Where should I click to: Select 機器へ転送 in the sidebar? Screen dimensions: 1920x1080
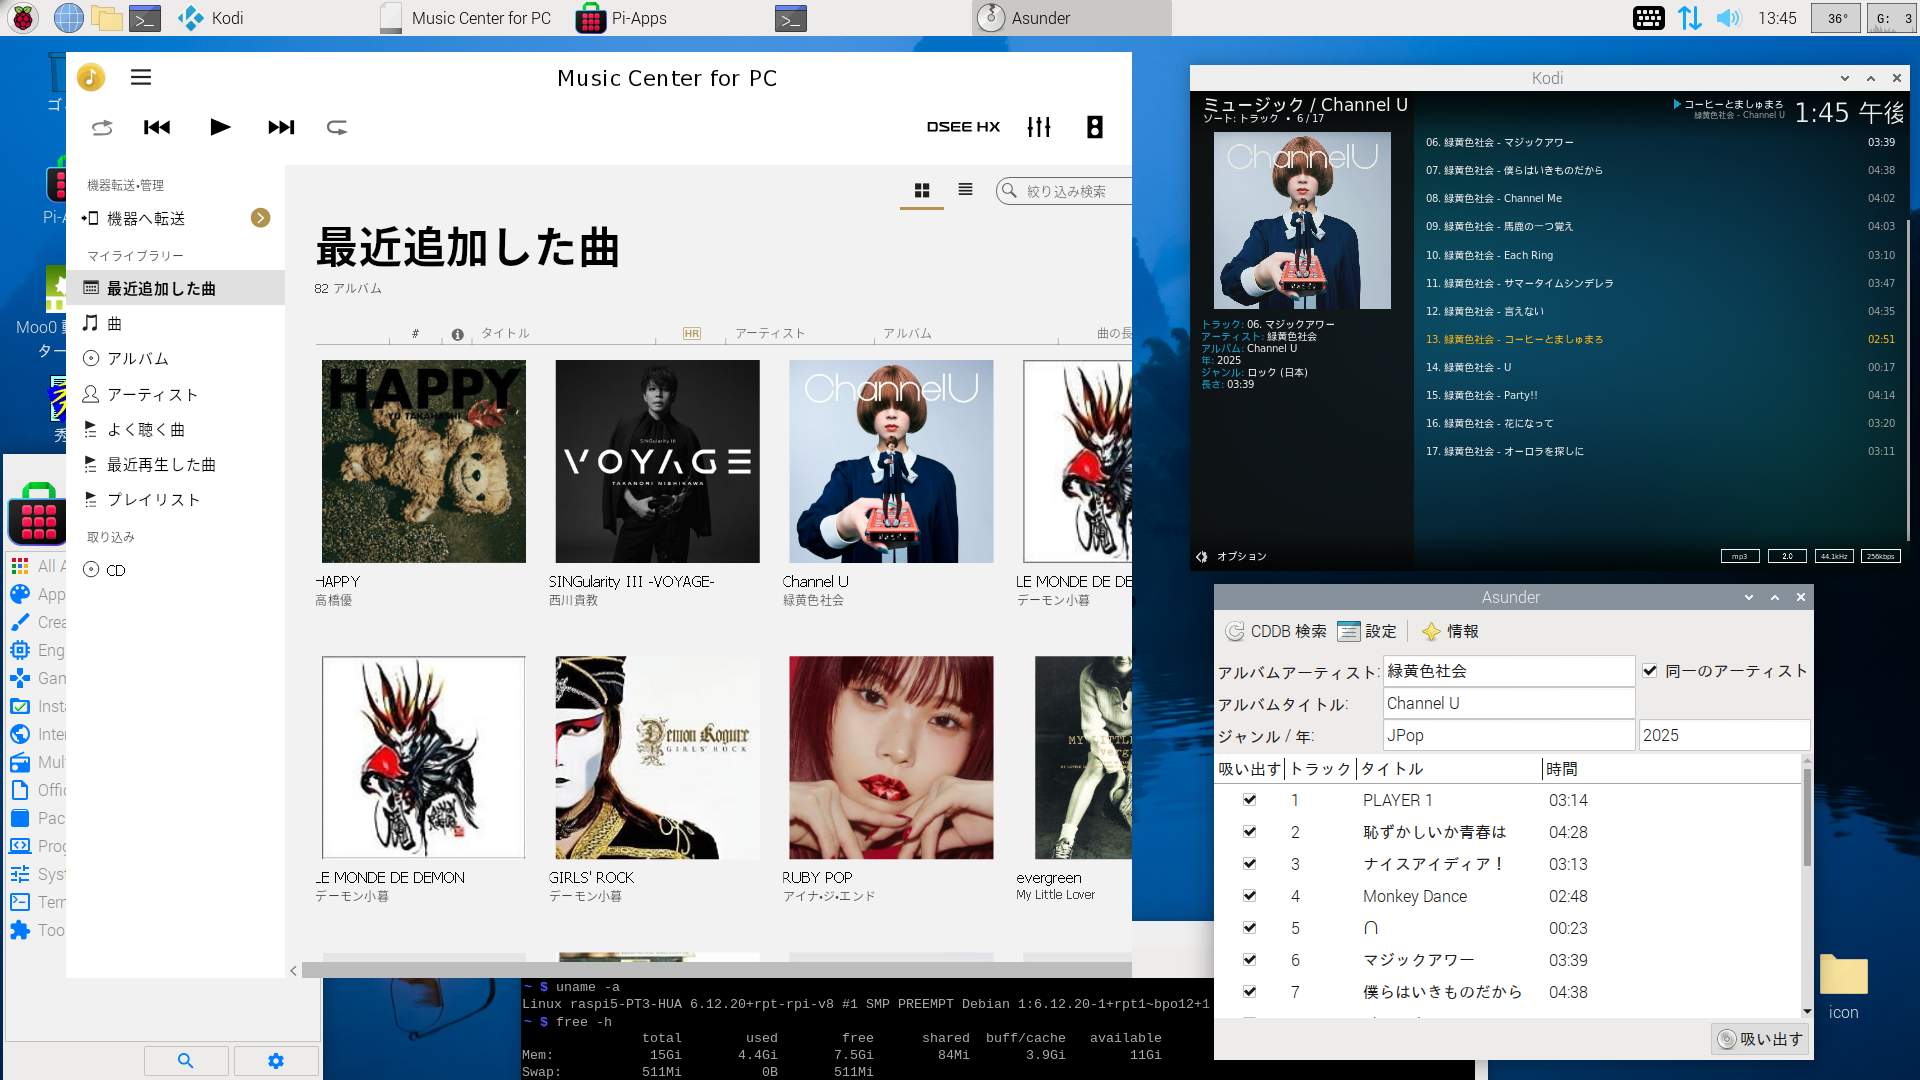(x=146, y=218)
